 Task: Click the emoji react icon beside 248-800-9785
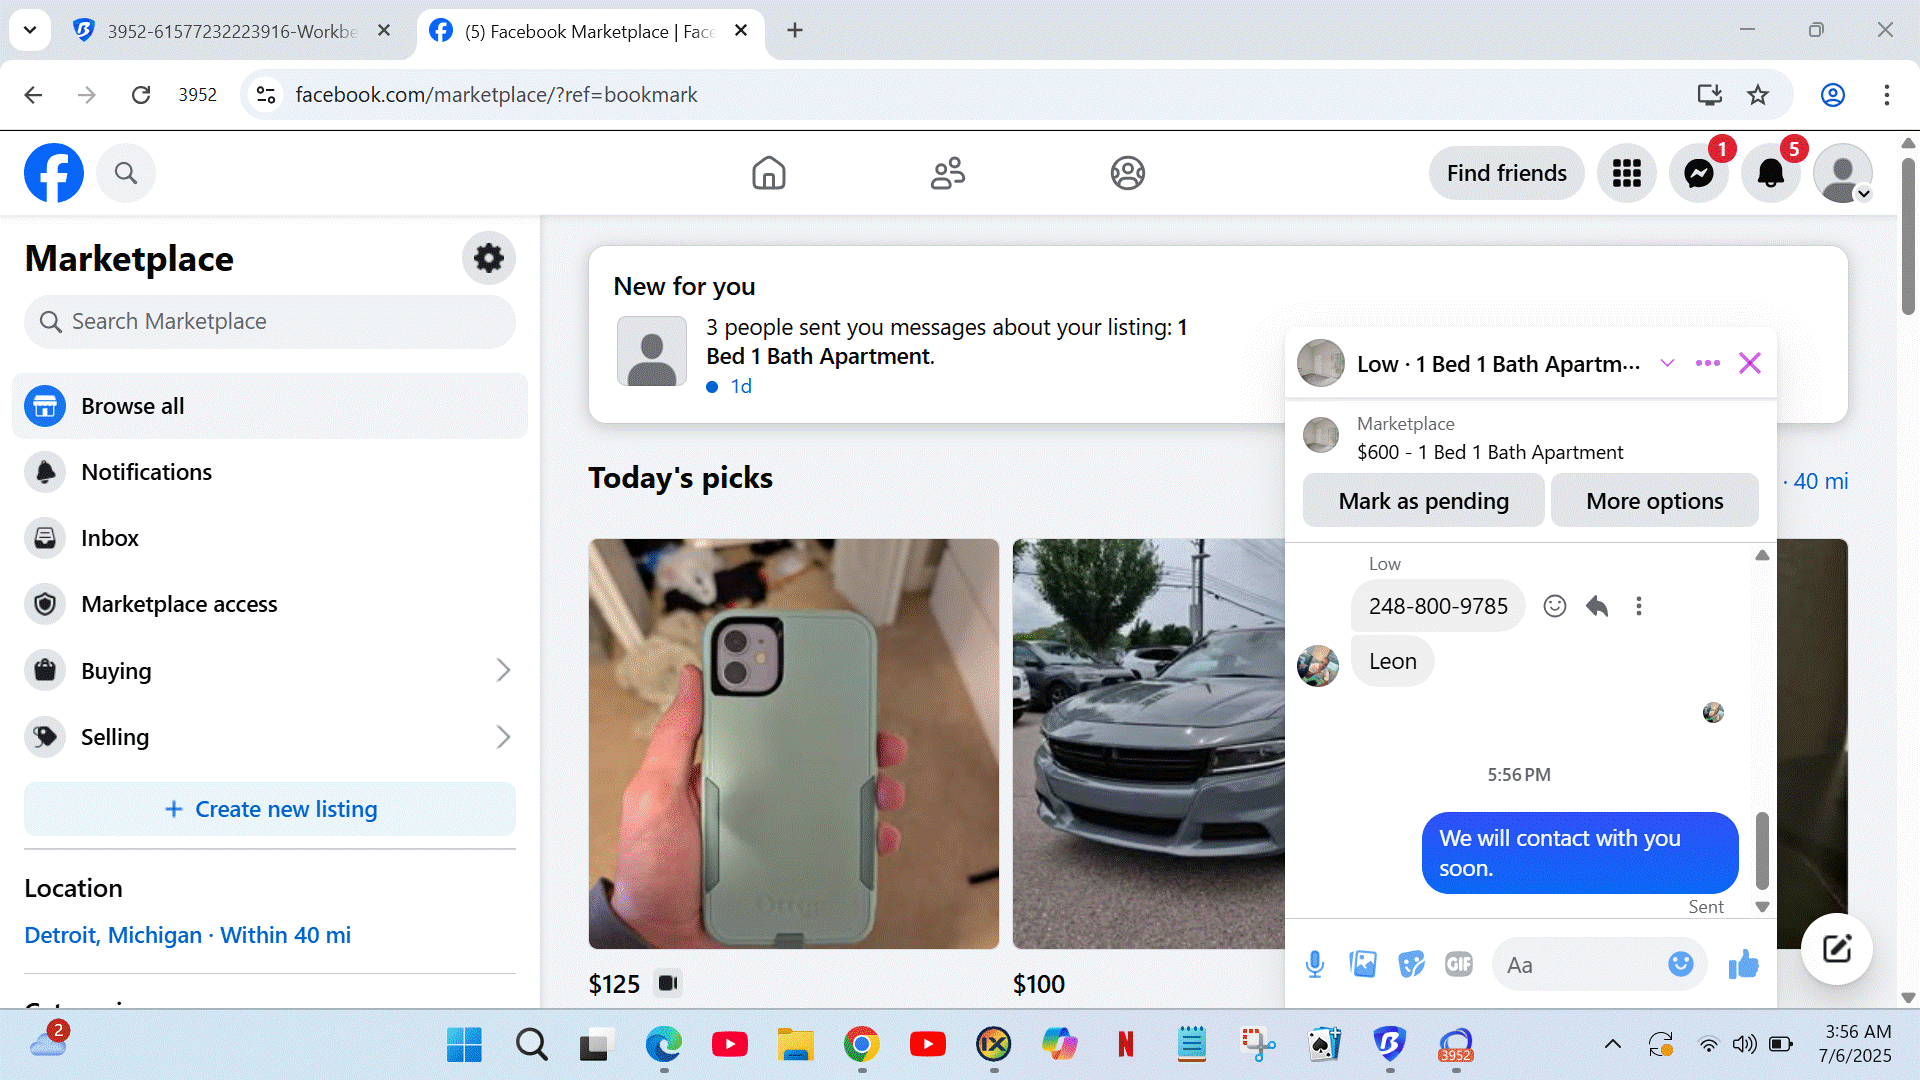(x=1554, y=606)
